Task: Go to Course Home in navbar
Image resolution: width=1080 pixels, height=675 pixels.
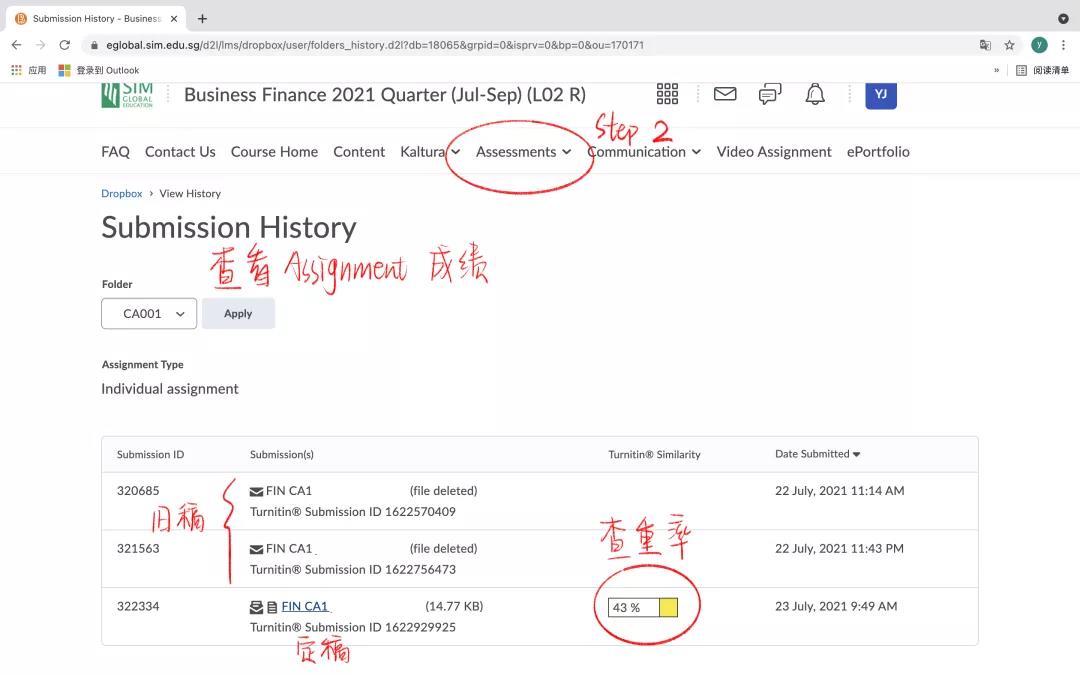Action: (x=274, y=152)
